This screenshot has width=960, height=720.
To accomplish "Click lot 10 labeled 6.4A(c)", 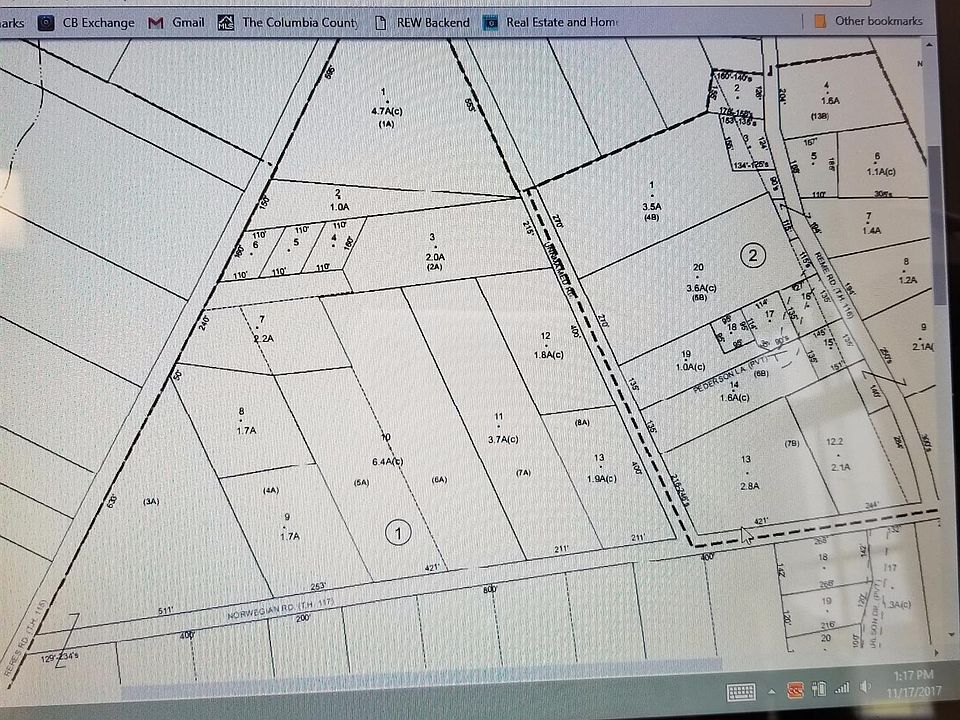I will tap(388, 450).
